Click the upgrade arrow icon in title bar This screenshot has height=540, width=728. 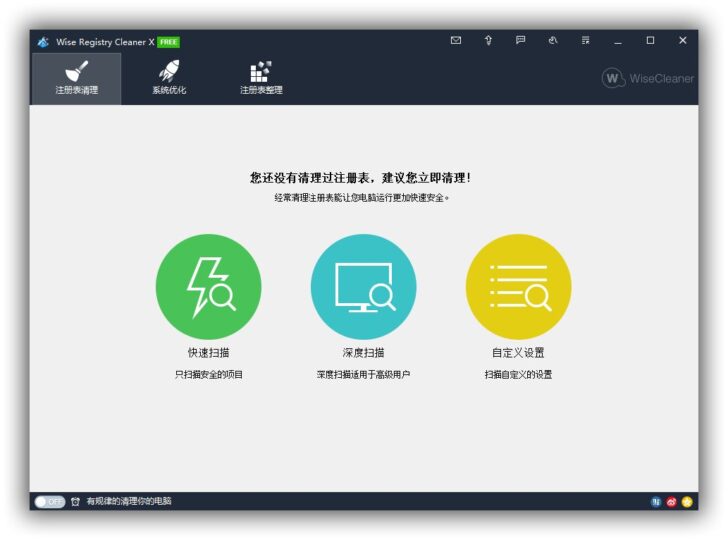pos(488,41)
